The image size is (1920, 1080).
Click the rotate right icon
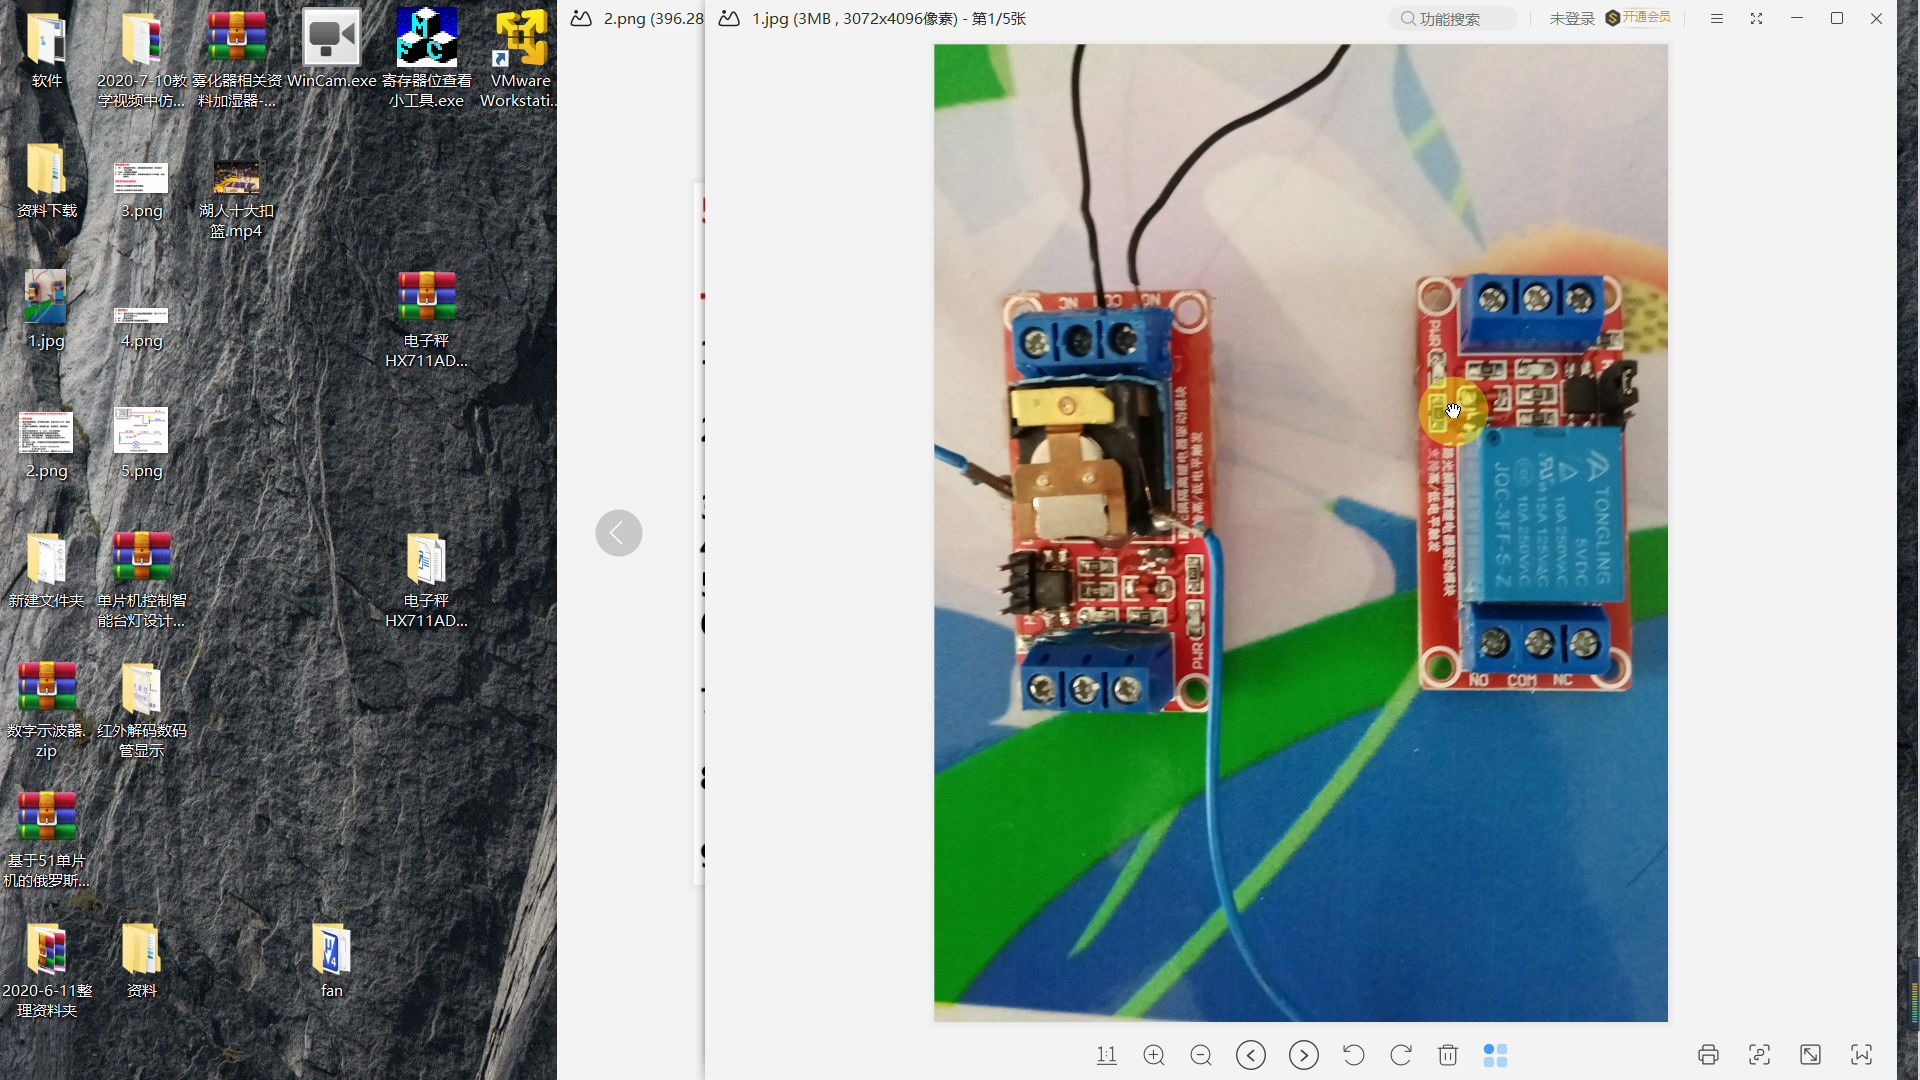pyautogui.click(x=1400, y=1054)
